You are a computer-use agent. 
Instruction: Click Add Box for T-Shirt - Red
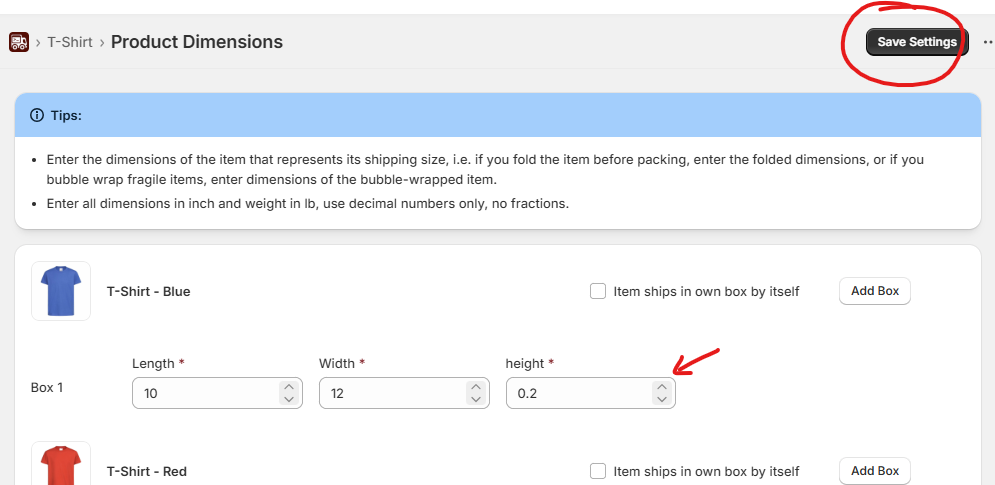[875, 471]
